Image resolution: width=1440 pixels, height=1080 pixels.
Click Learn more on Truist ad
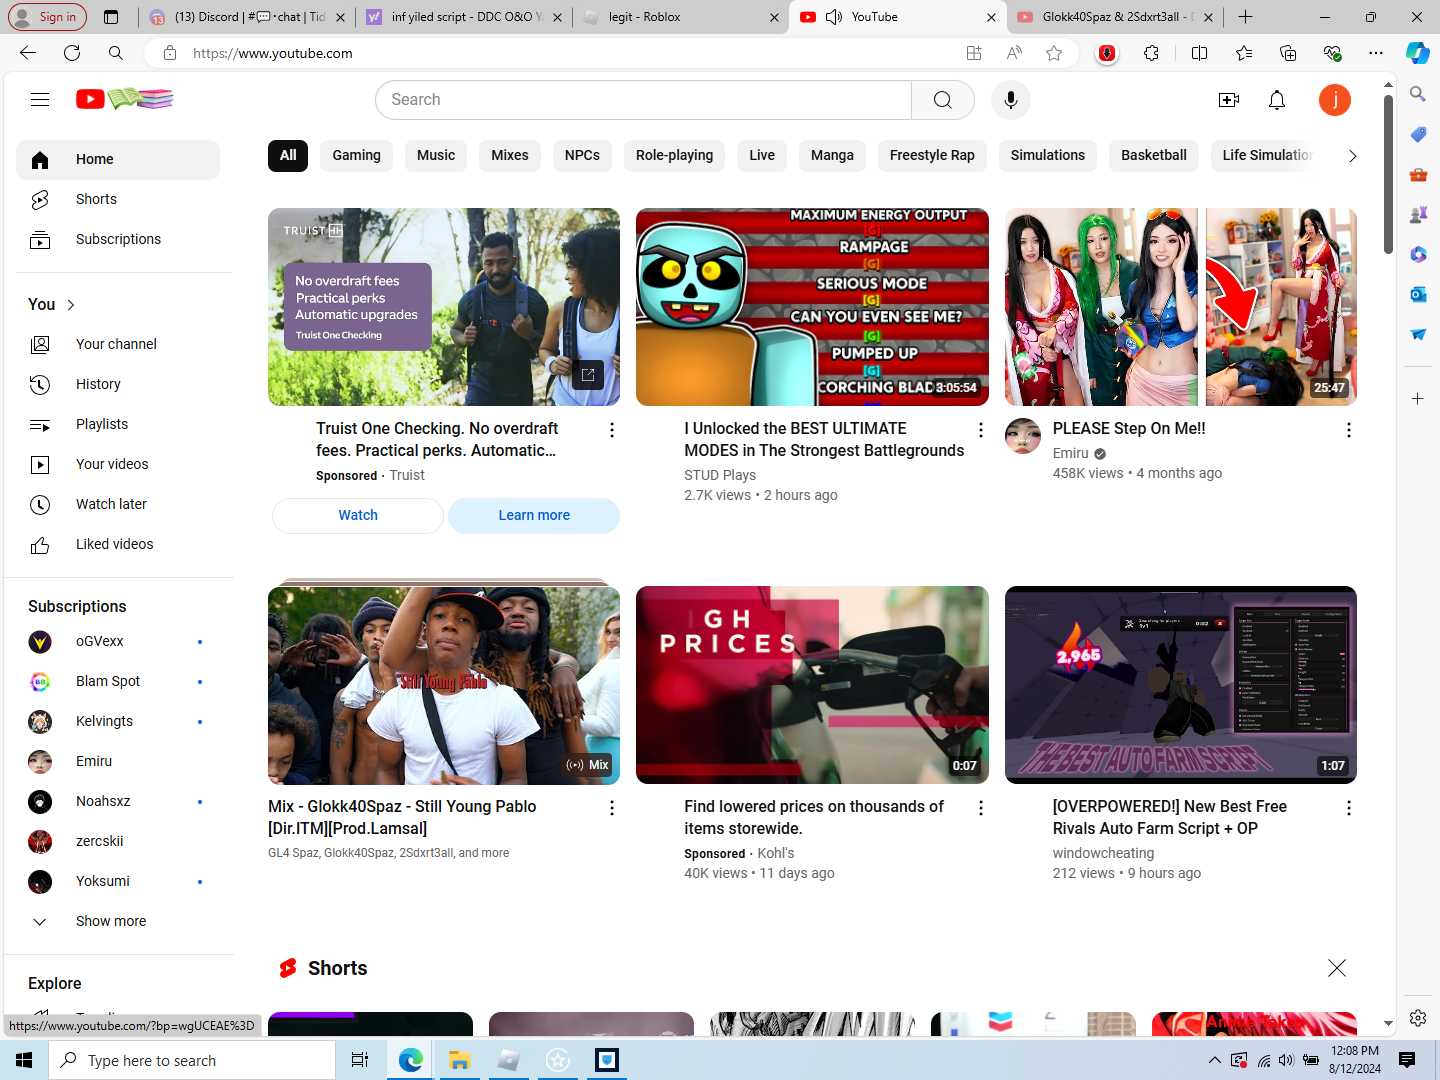click(534, 516)
